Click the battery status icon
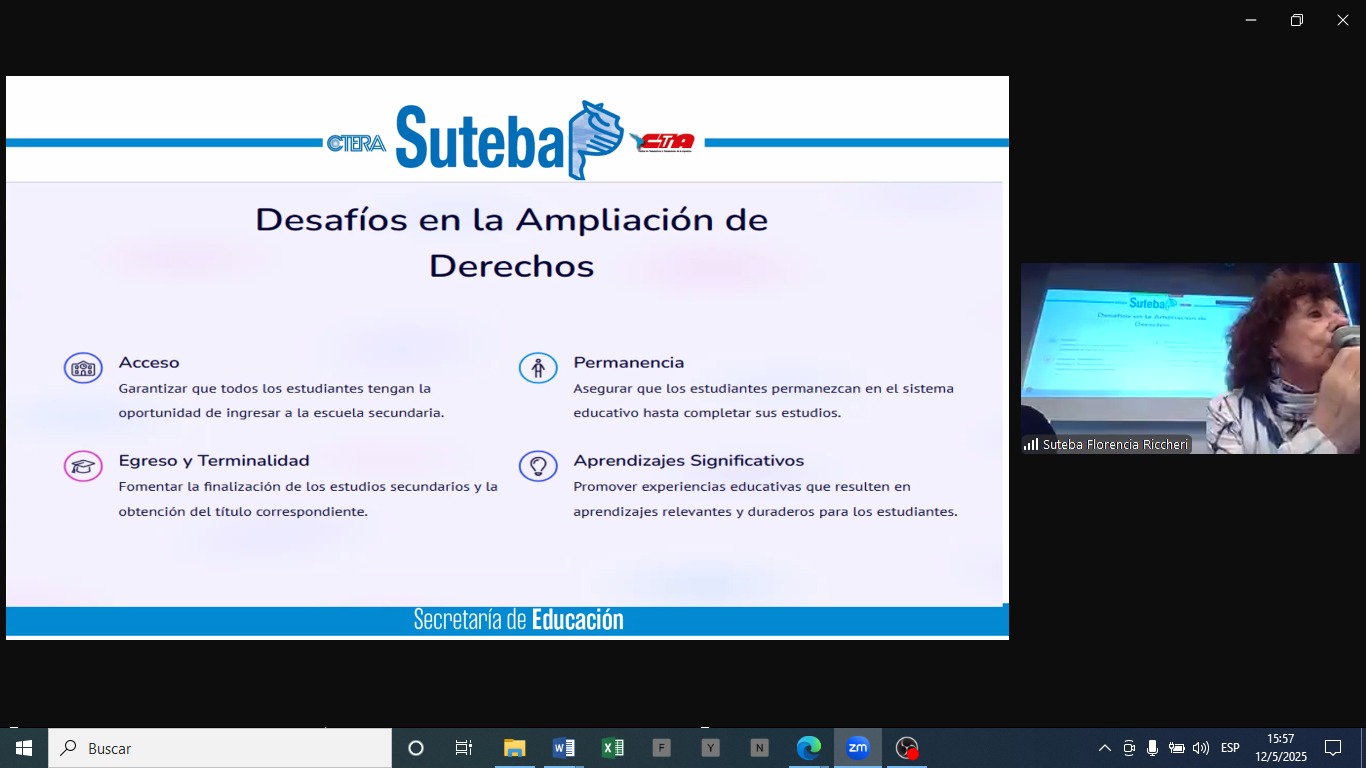Viewport: 1366px width, 768px height. [1177, 748]
